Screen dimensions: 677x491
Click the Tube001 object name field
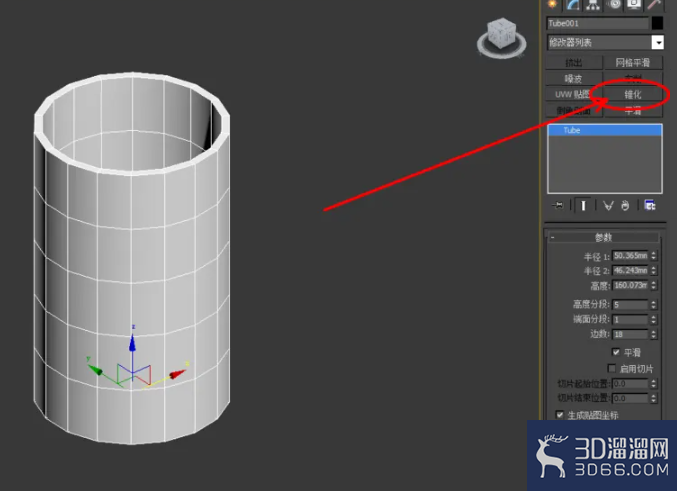point(598,23)
